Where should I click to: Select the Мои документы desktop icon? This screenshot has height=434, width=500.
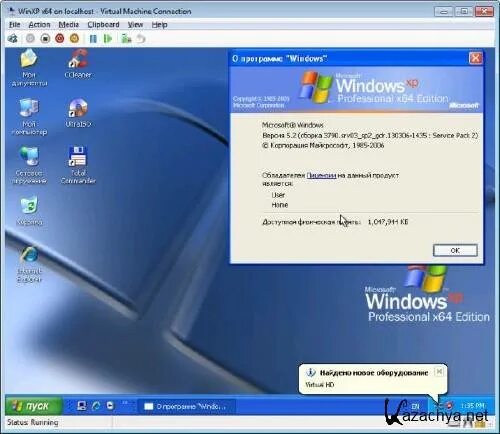[x=29, y=68]
